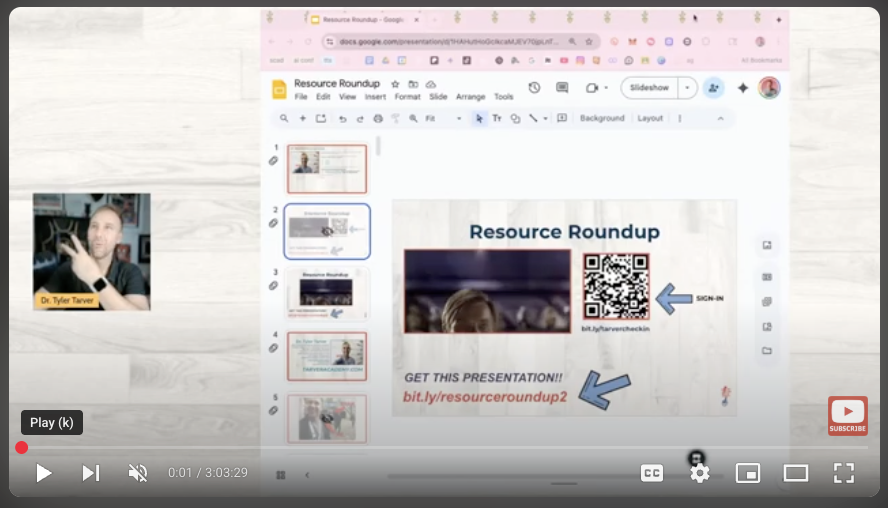
Task: Open the Slide menu
Action: coord(438,97)
